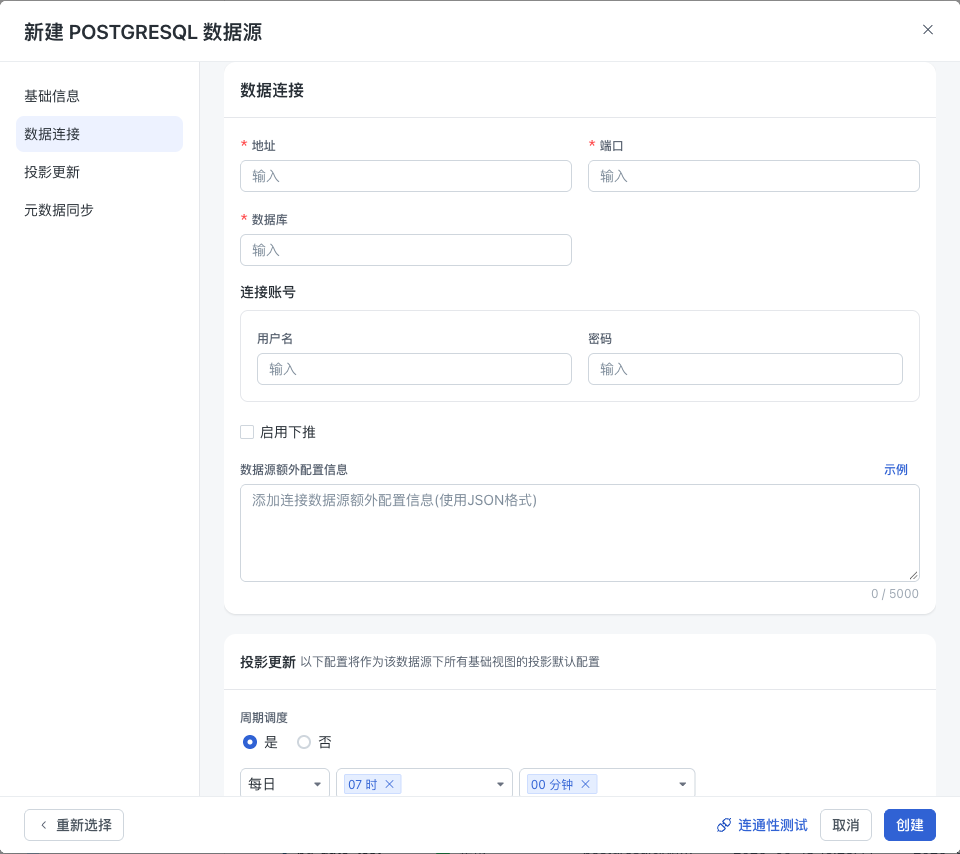The image size is (960, 854).
Task: Go to 元数据同步 section
Action: (99, 210)
